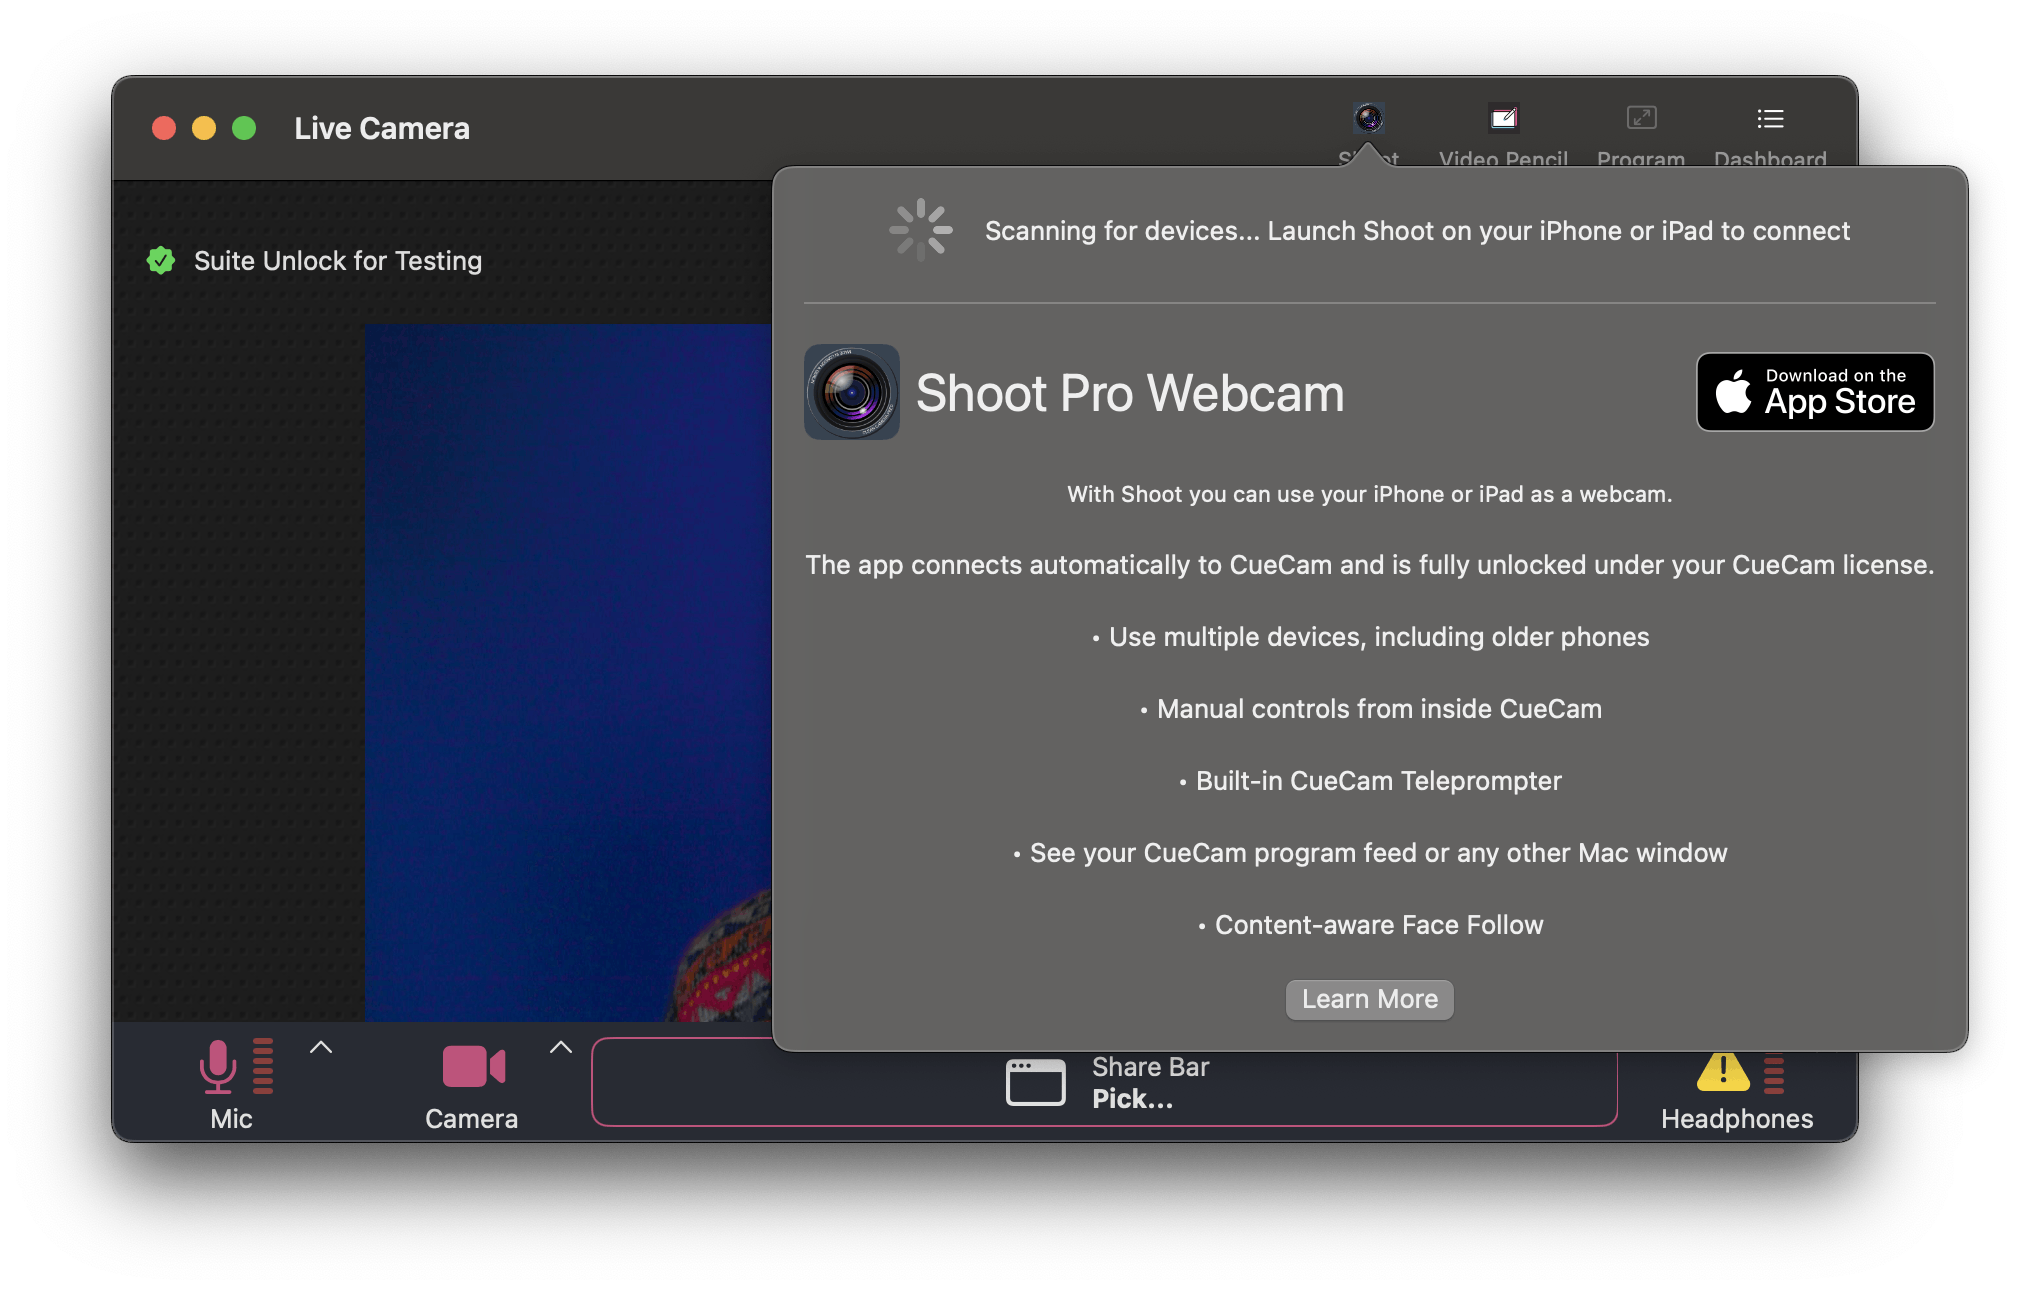Click the 'The app connects automatically' sentence
Viewport: 2040px width, 1290px height.
[1370, 565]
